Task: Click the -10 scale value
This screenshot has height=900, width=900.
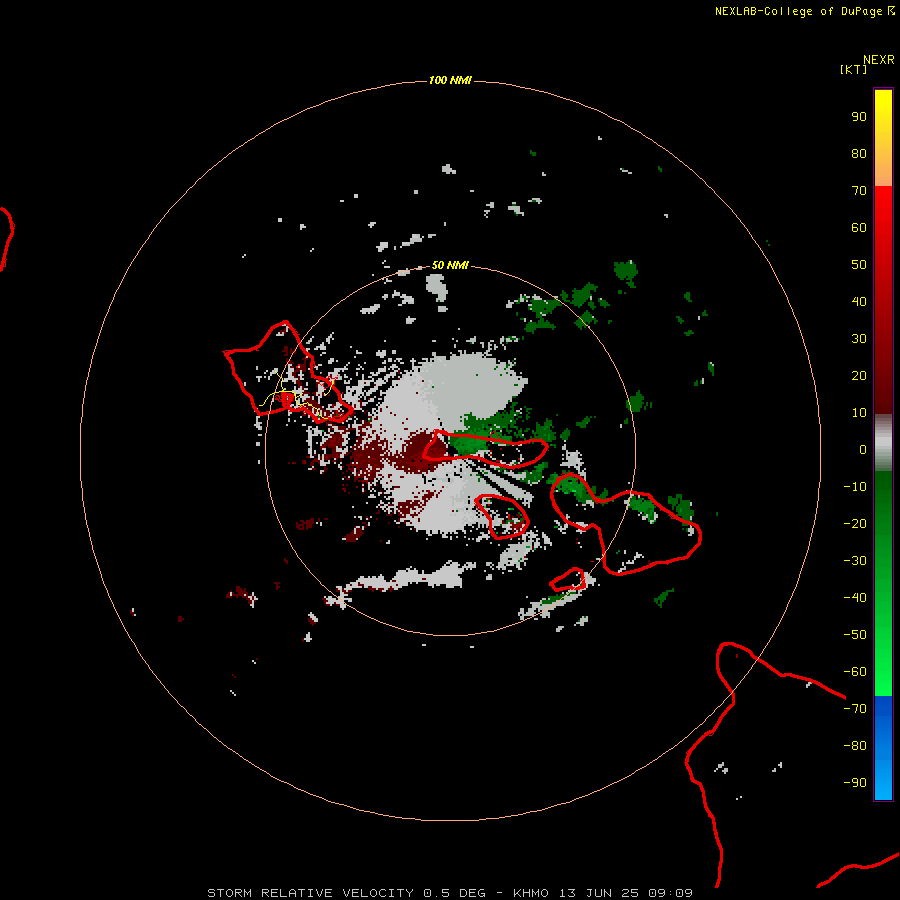Action: (x=855, y=487)
